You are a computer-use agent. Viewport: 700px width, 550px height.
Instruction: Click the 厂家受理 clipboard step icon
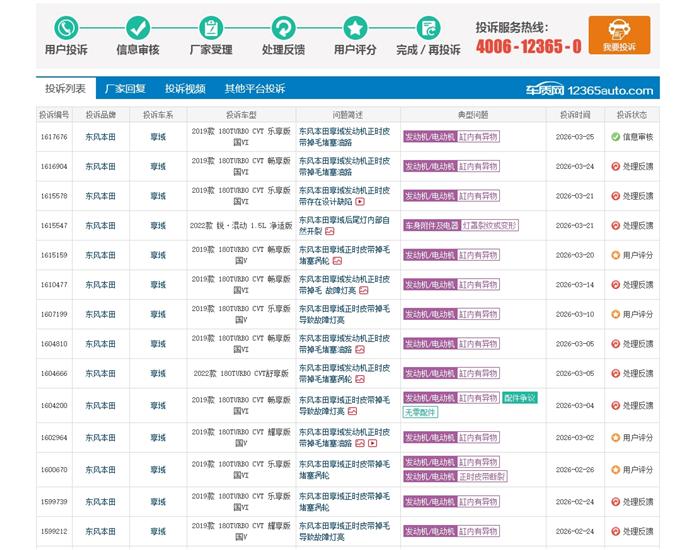211,28
